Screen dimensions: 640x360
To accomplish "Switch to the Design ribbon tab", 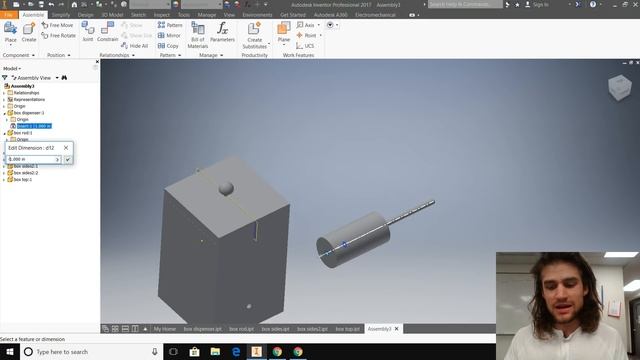I will coord(85,15).
